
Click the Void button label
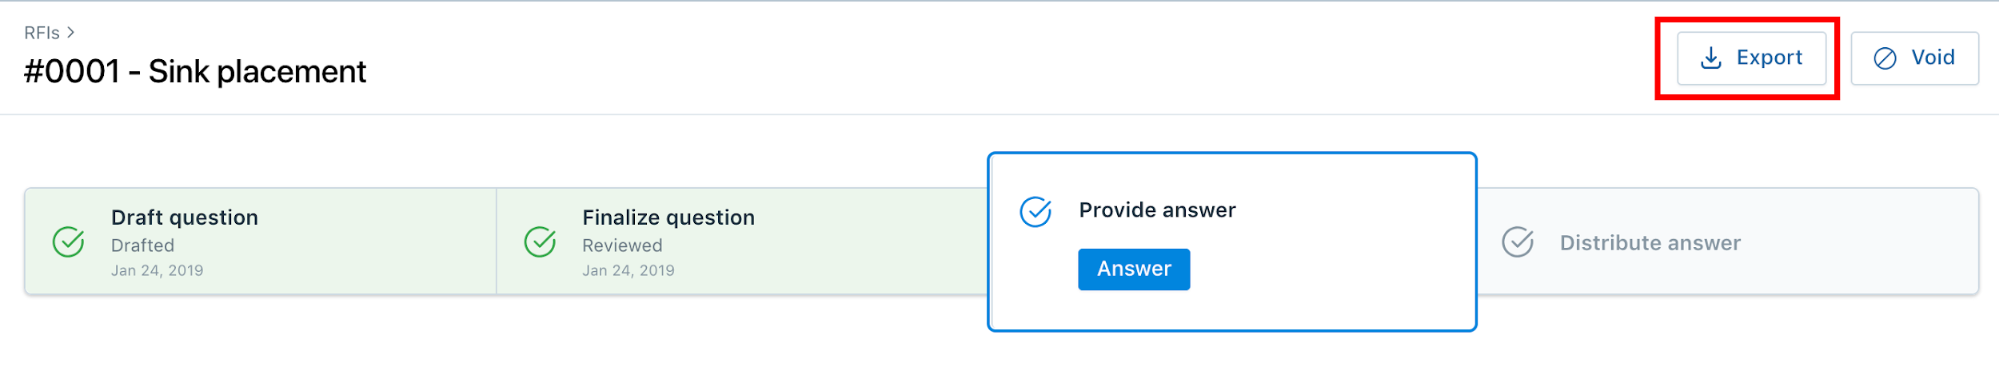(x=1933, y=58)
